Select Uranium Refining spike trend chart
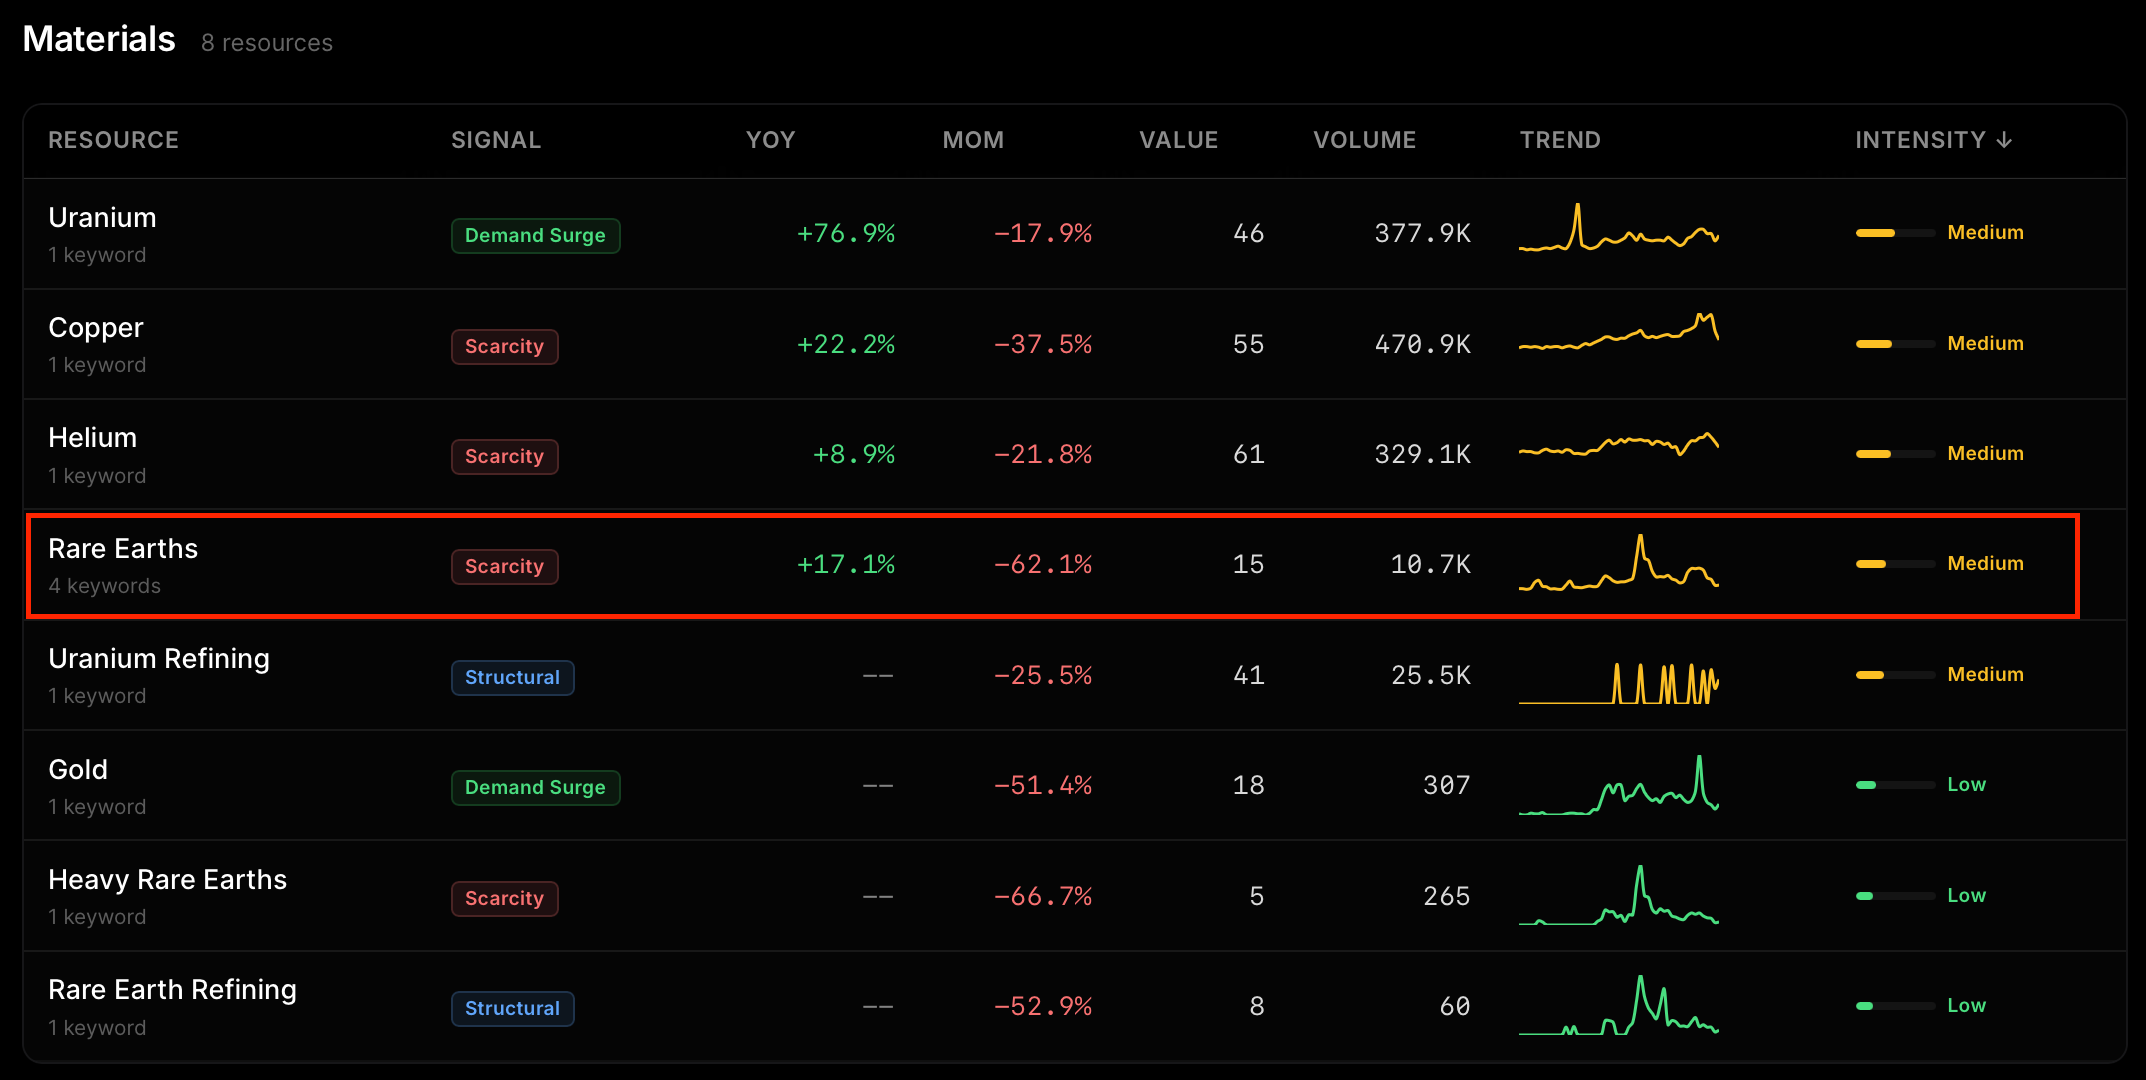This screenshot has width=2146, height=1080. coord(1618,683)
